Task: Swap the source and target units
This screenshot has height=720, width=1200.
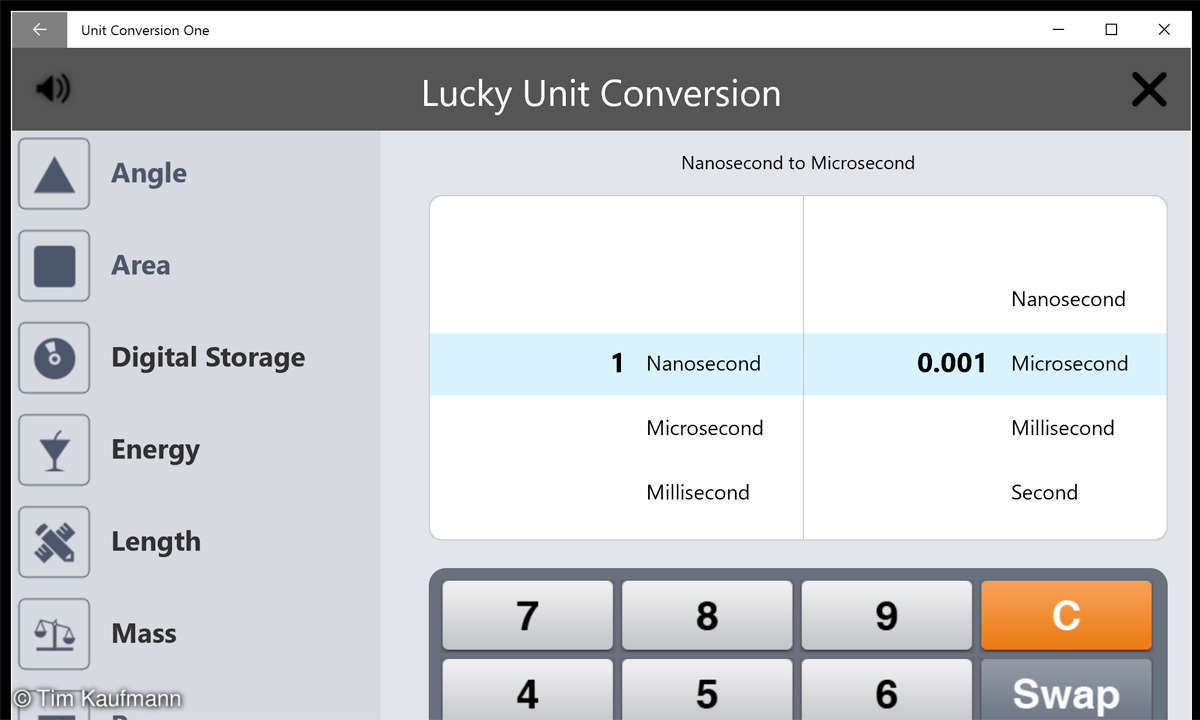Action: coord(1066,690)
